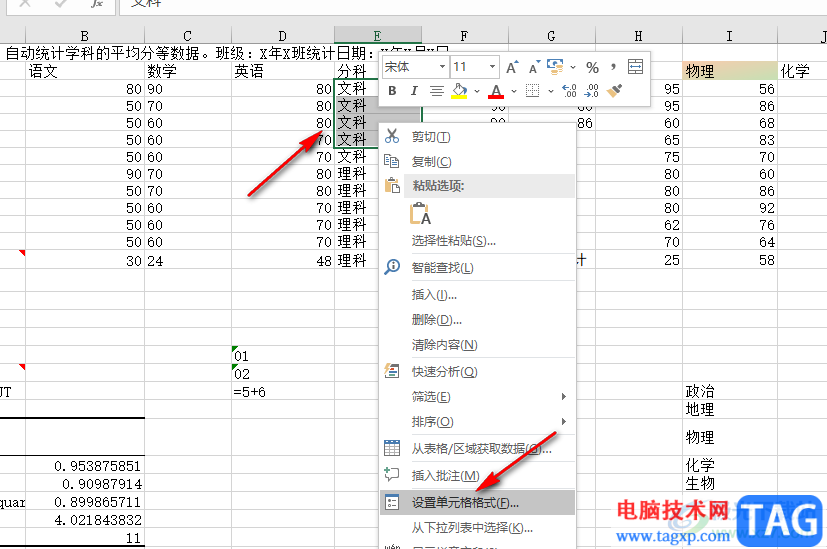Viewport: 827px width, 549px height.
Task: Select column B header
Action: pyautogui.click(x=84, y=36)
